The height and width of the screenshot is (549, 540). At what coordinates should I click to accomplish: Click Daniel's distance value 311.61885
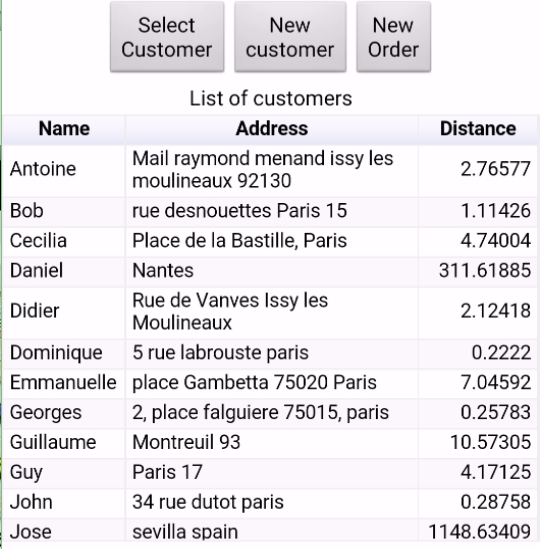(485, 270)
